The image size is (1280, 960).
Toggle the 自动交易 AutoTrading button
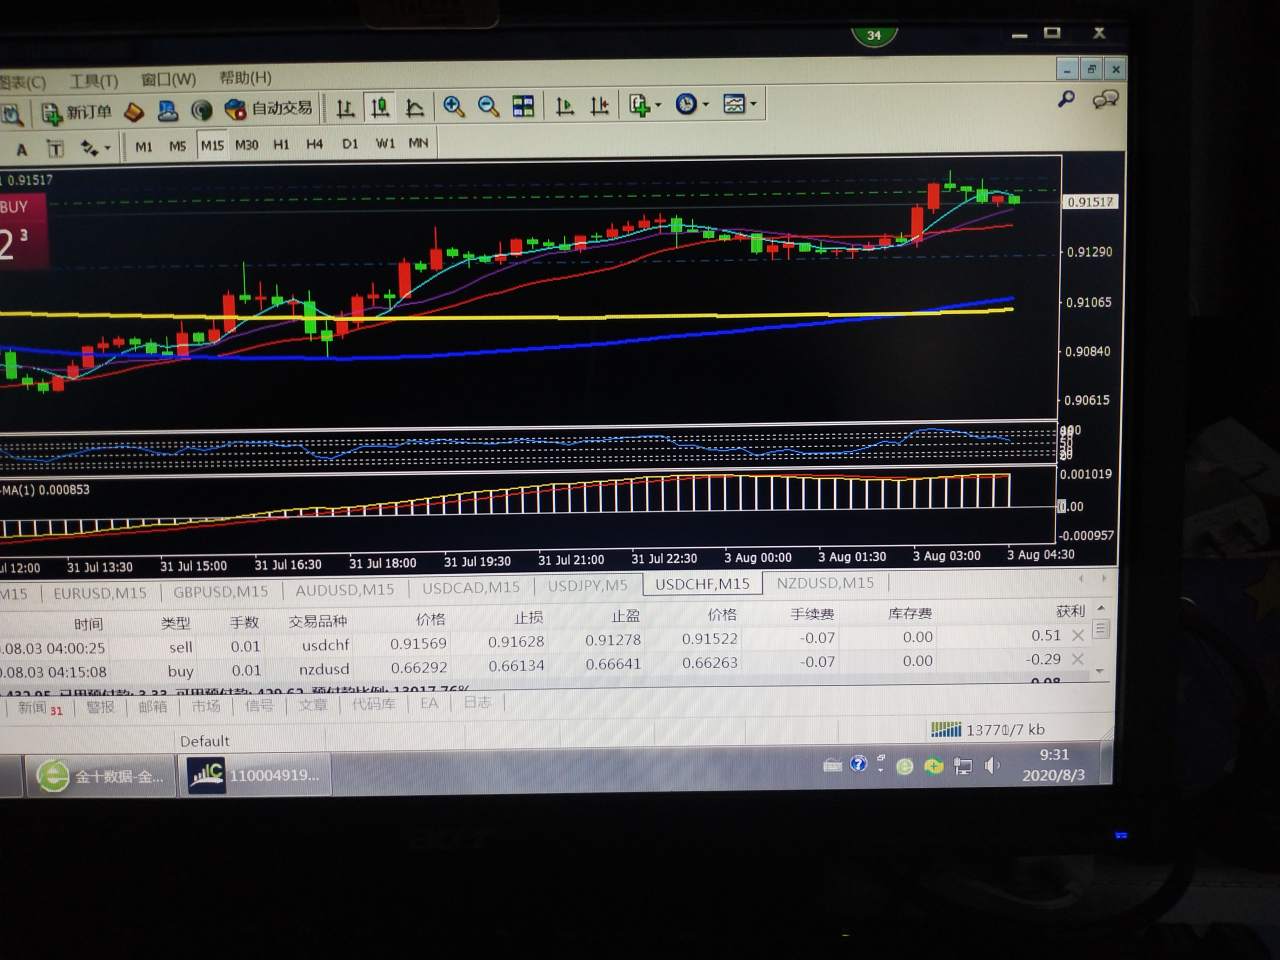[x=268, y=109]
